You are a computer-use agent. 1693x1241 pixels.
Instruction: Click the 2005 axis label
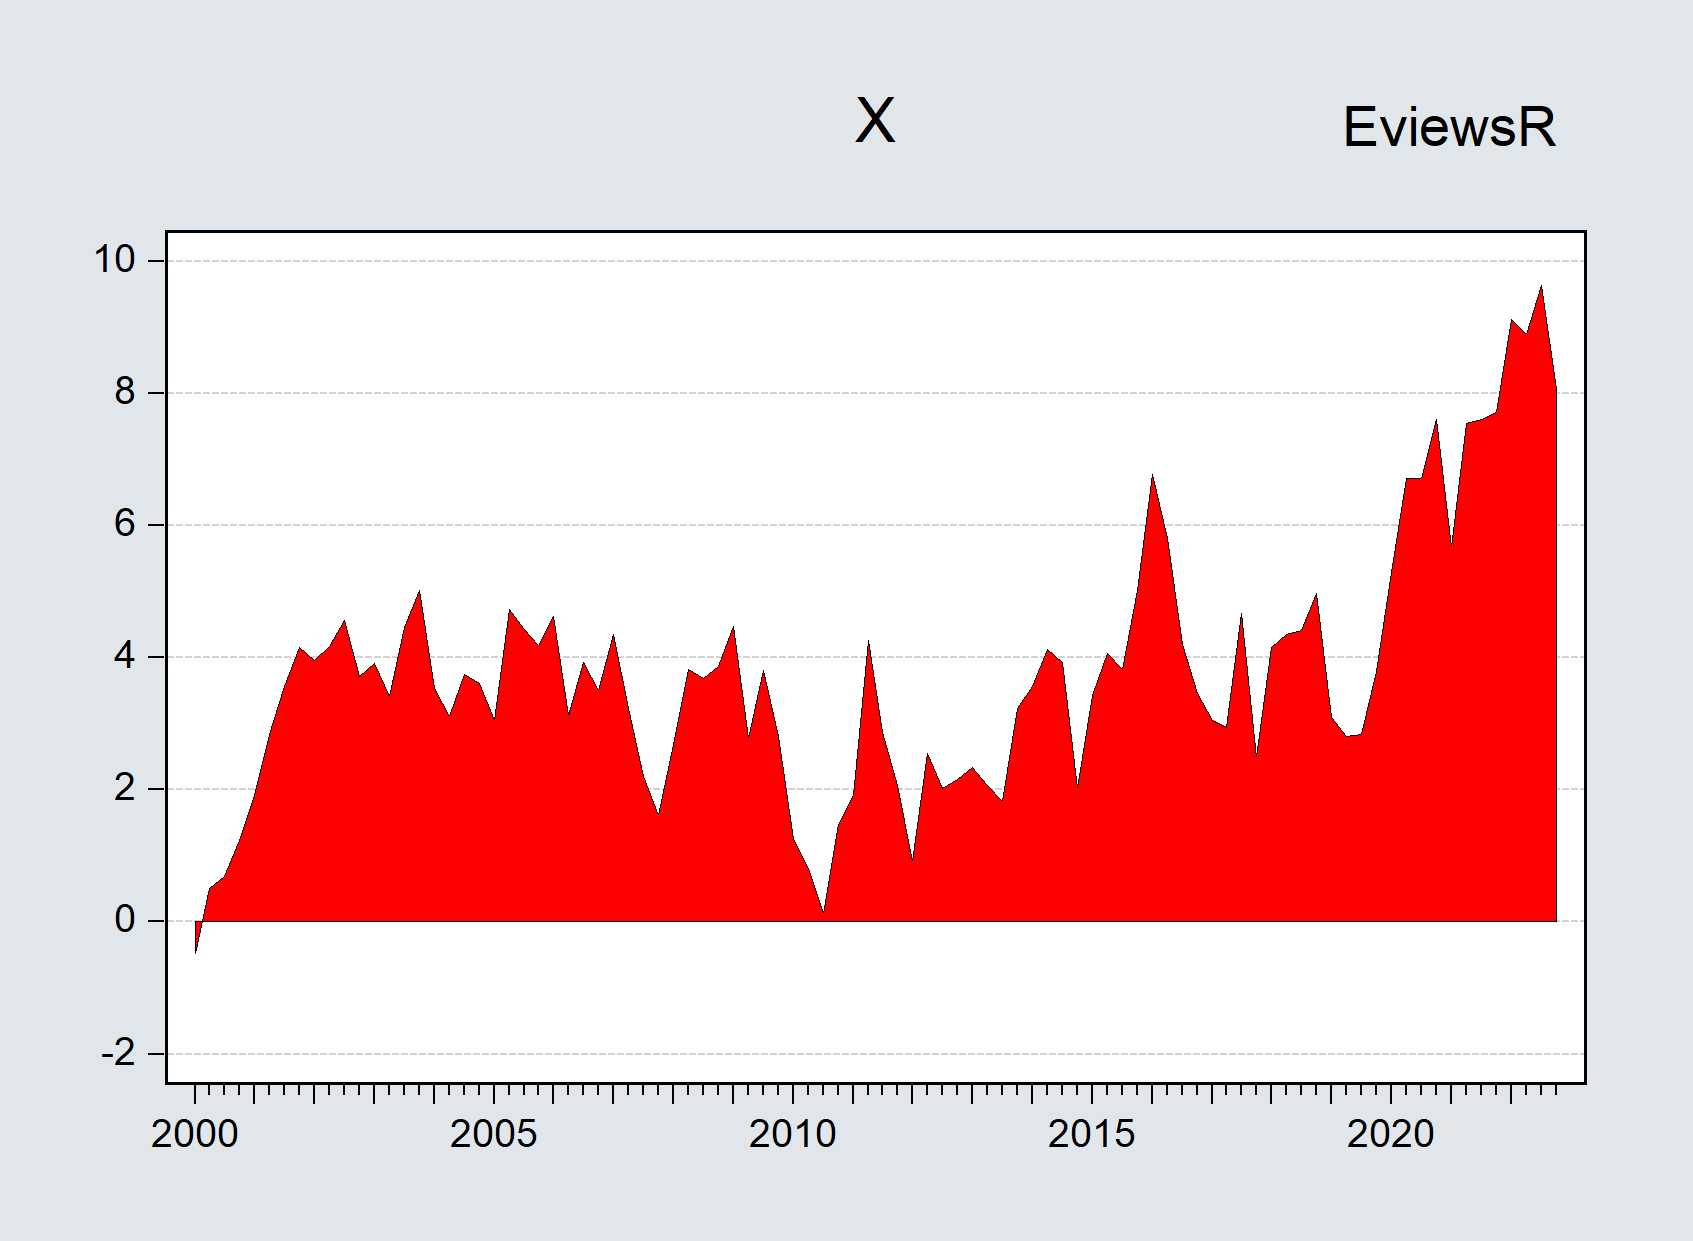(x=495, y=1129)
